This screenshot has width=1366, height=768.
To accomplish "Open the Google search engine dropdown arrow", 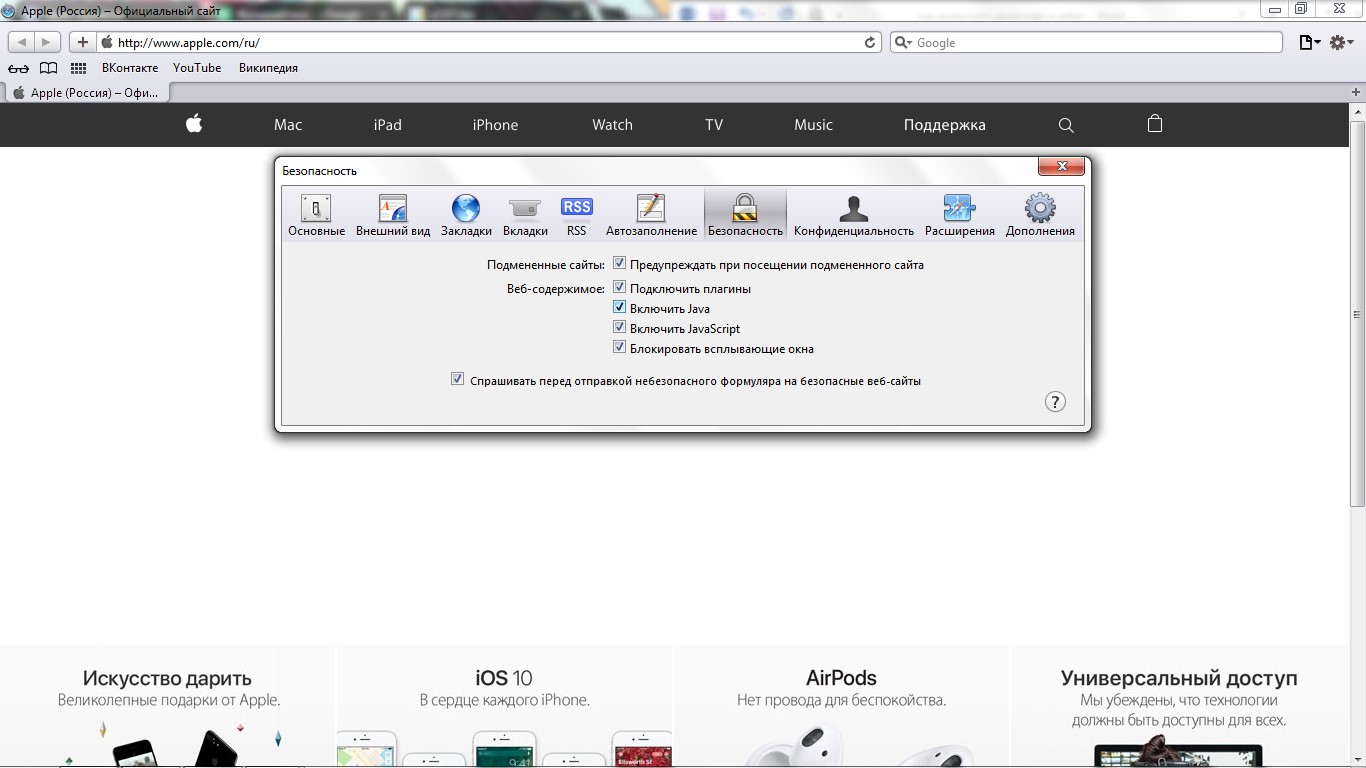I will point(902,42).
